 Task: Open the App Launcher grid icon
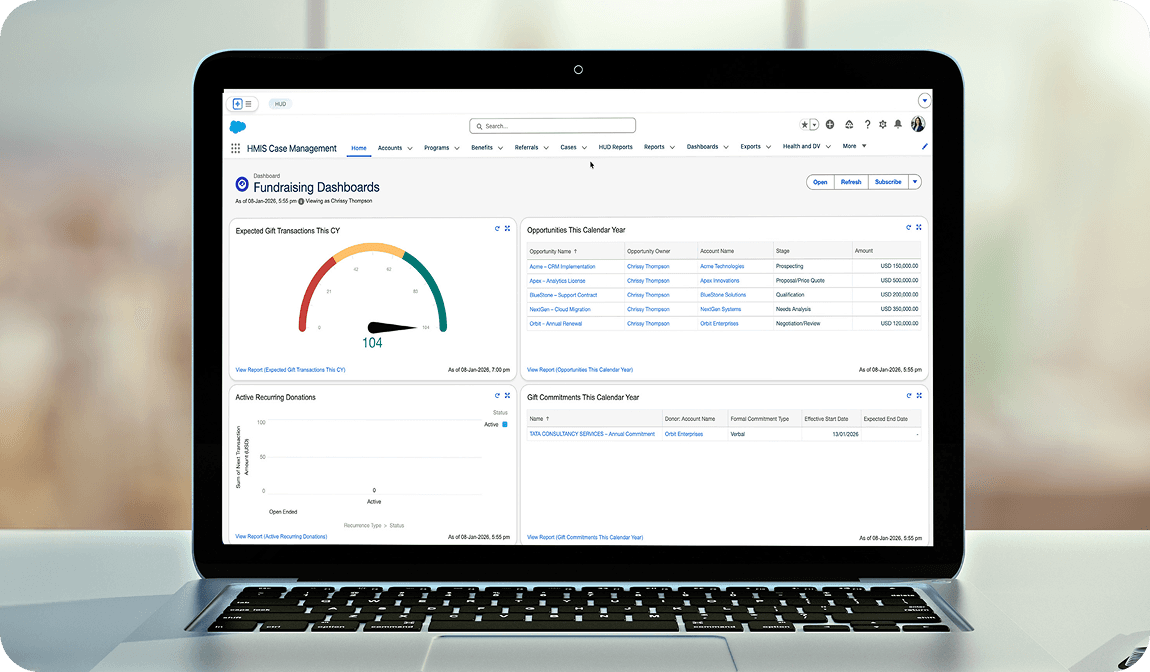[235, 148]
